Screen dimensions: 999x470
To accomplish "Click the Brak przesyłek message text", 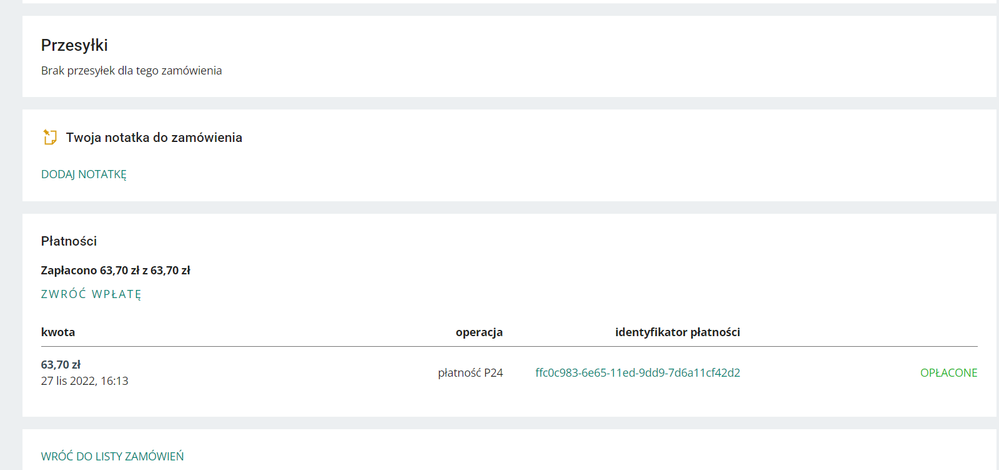I will (131, 71).
